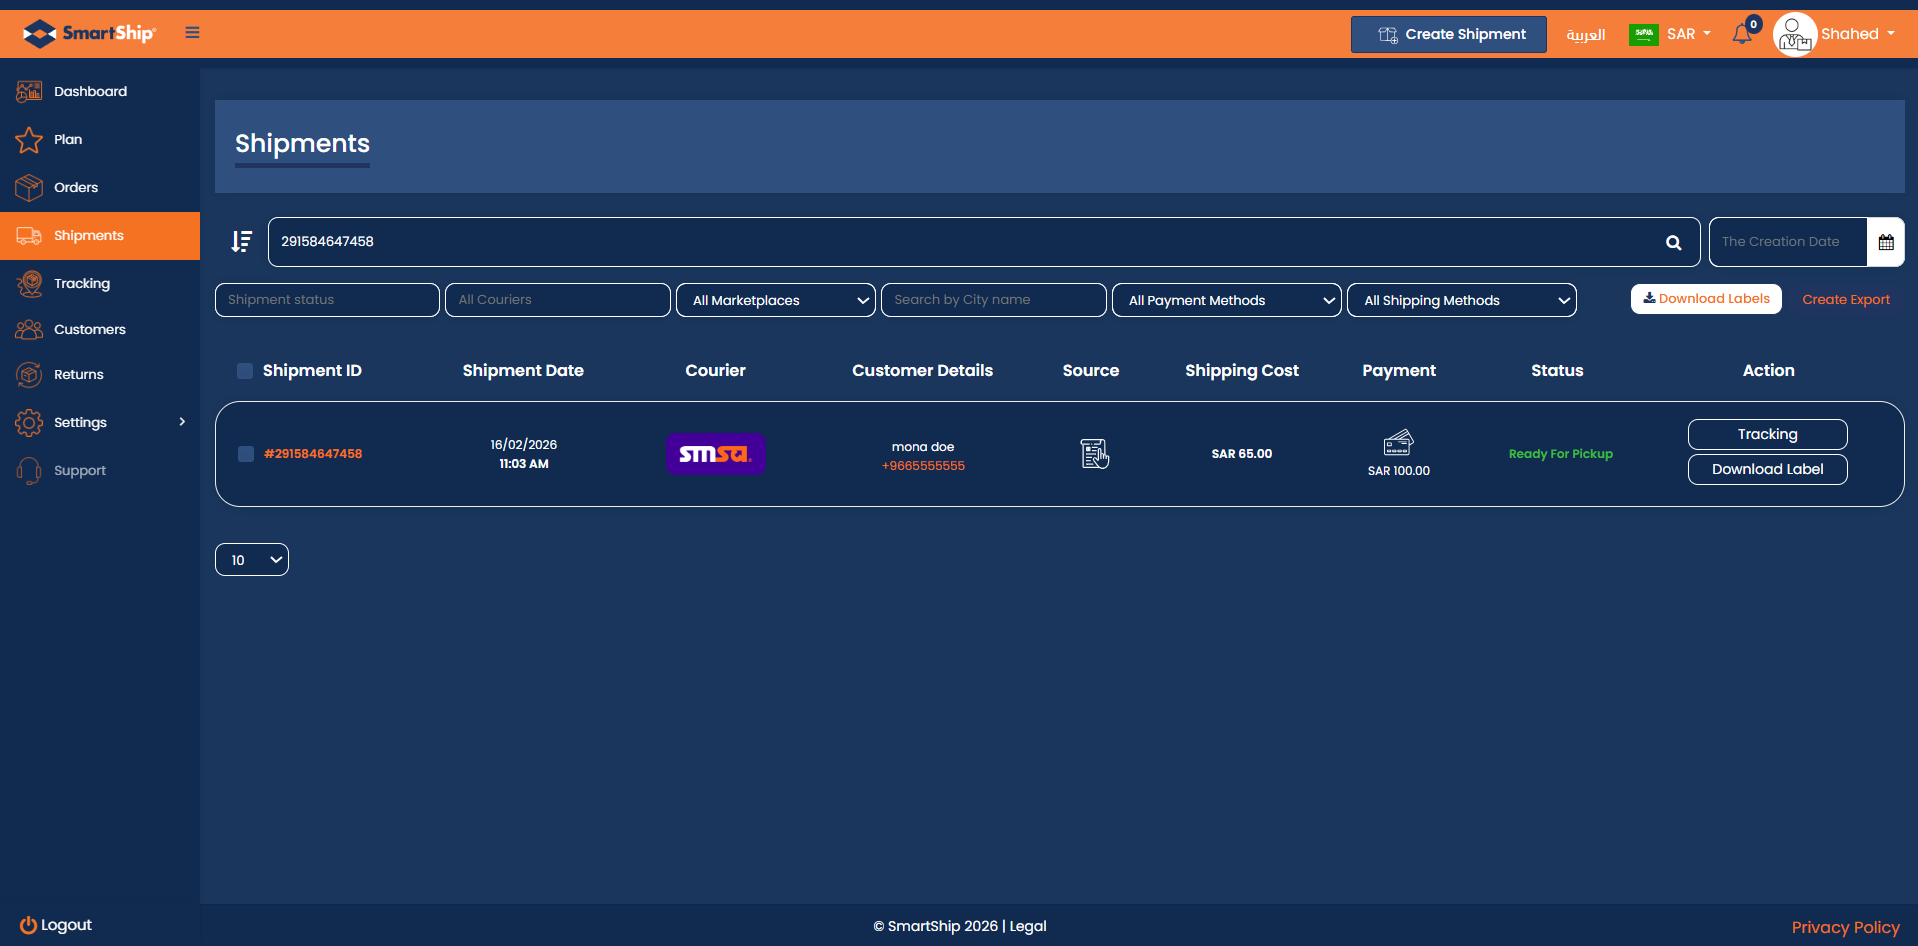Open the Tracking sidebar page
This screenshot has height=946, width=1918.
tap(82, 284)
